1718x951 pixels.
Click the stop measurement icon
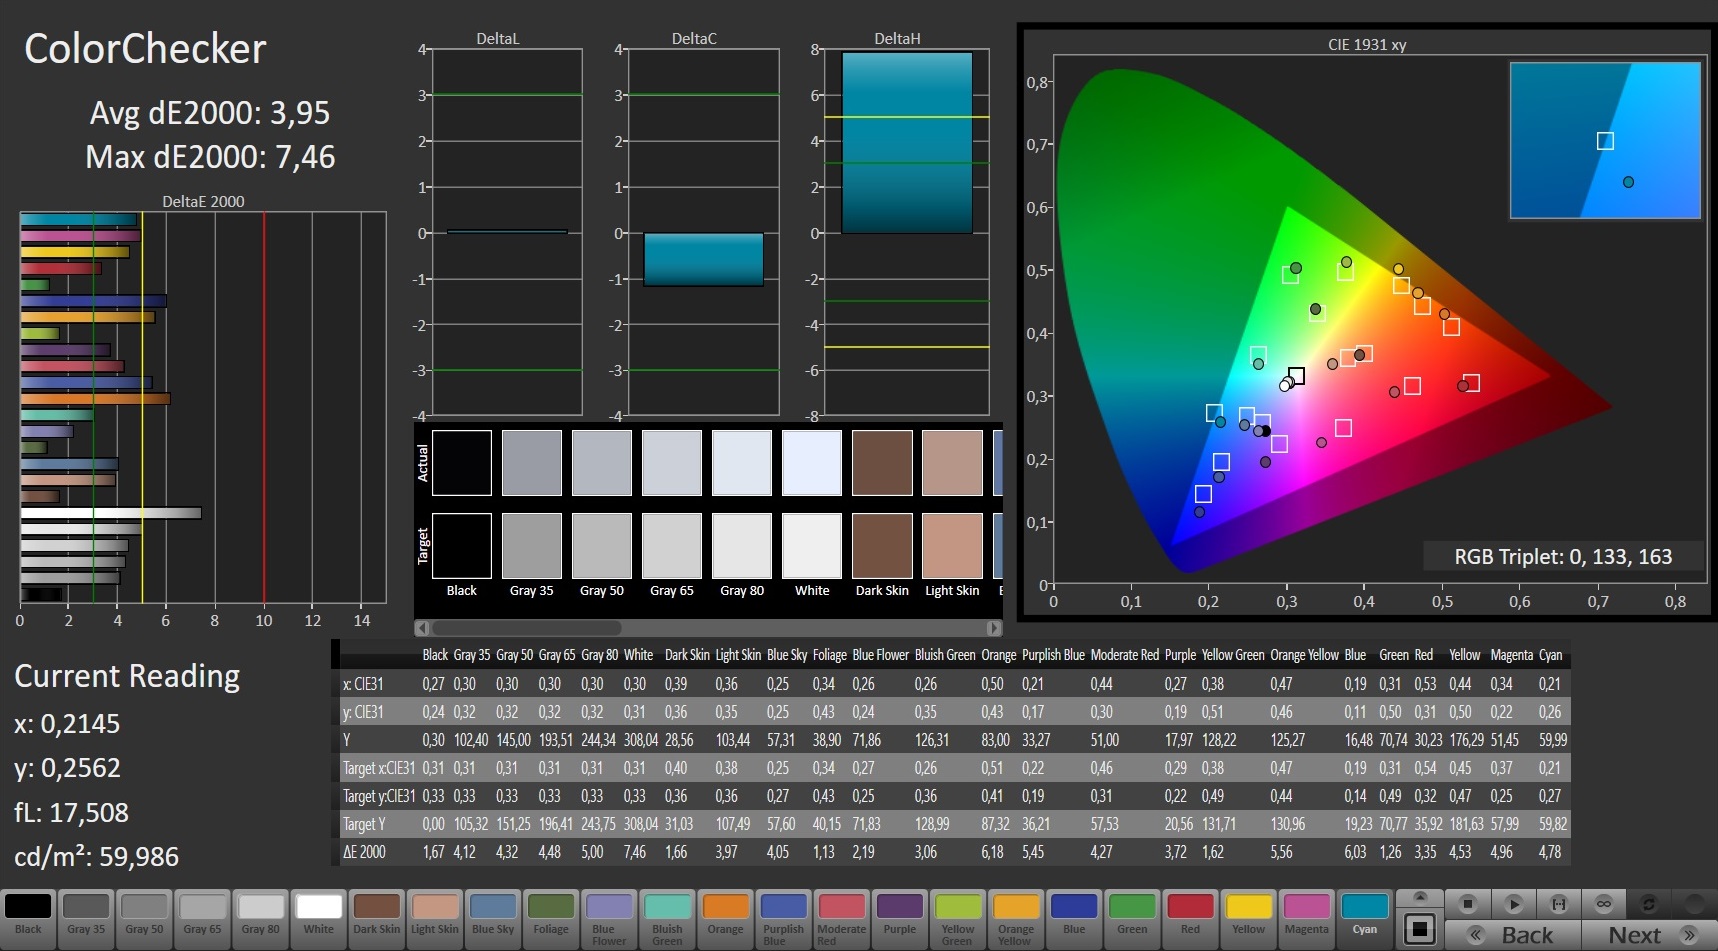click(1468, 904)
